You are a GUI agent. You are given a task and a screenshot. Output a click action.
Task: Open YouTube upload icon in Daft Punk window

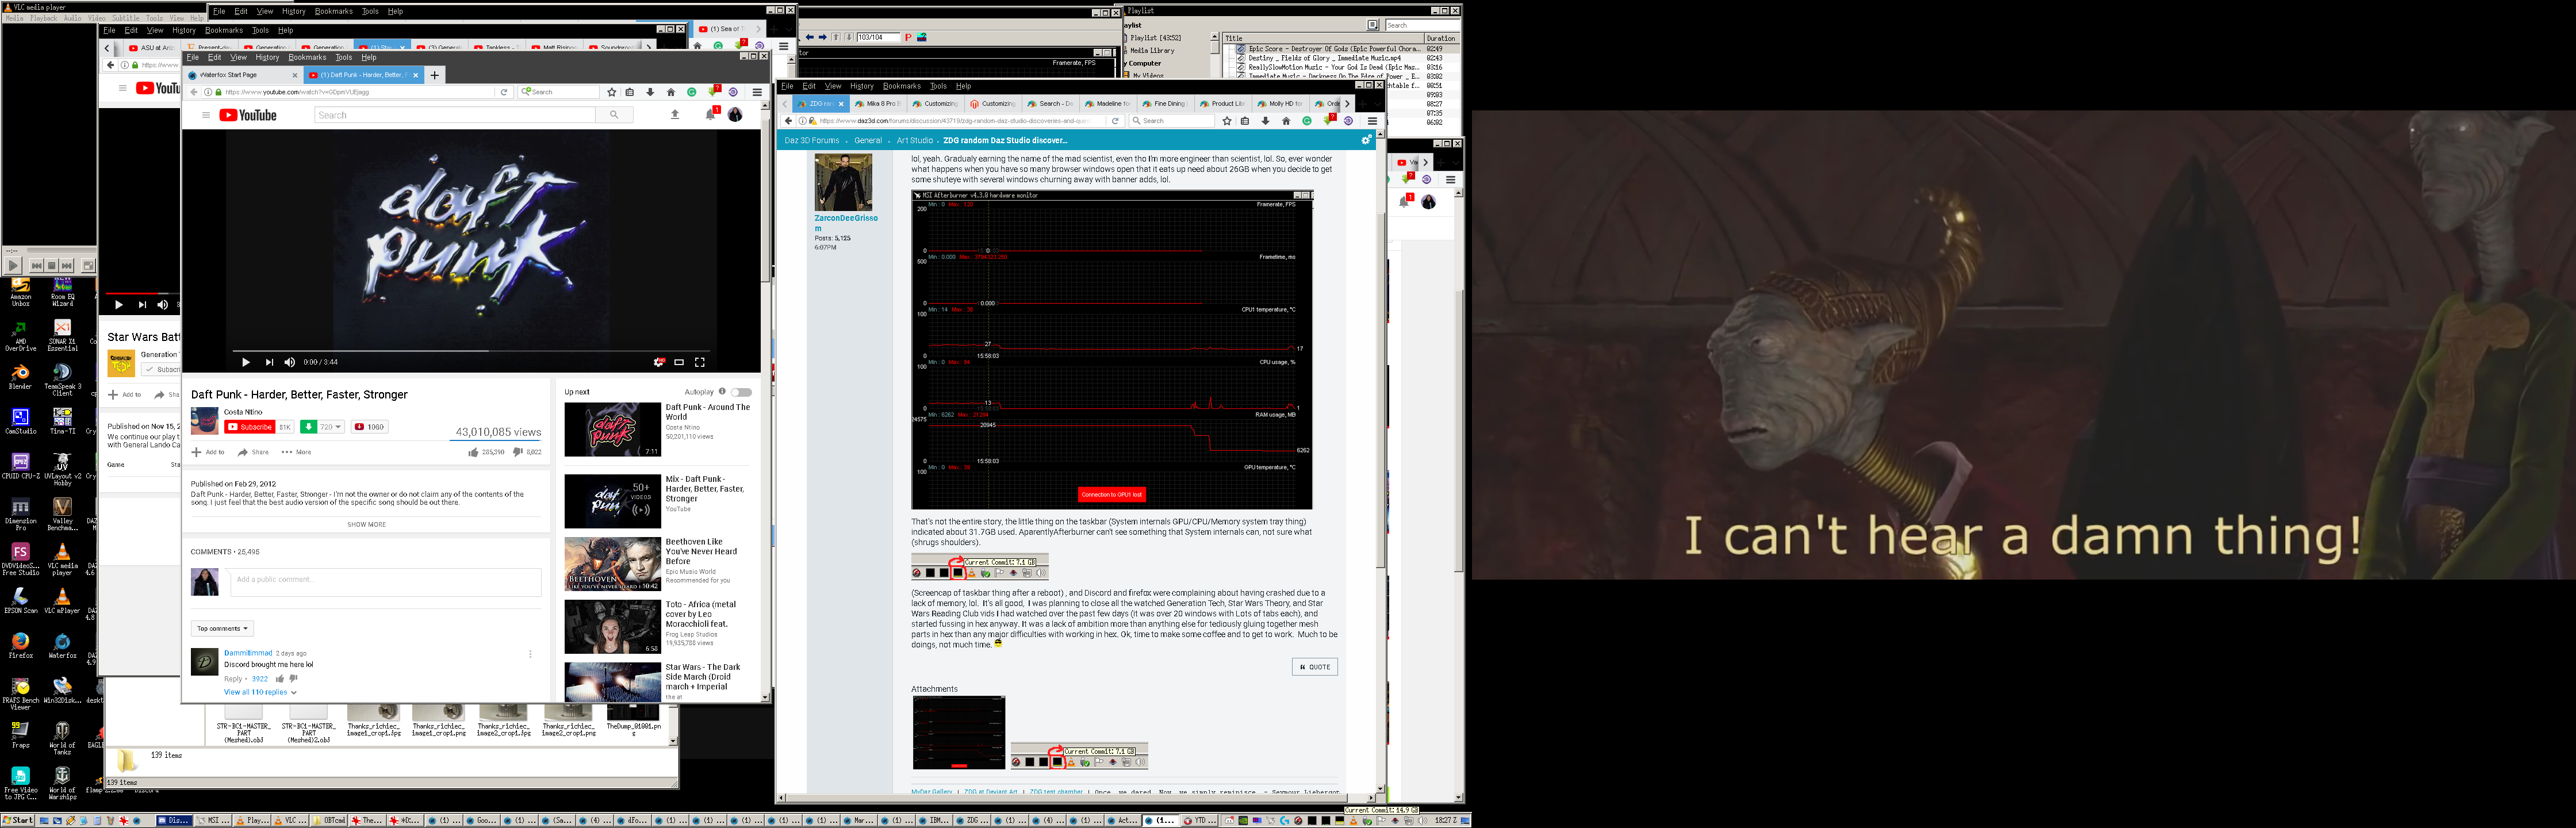pos(675,115)
